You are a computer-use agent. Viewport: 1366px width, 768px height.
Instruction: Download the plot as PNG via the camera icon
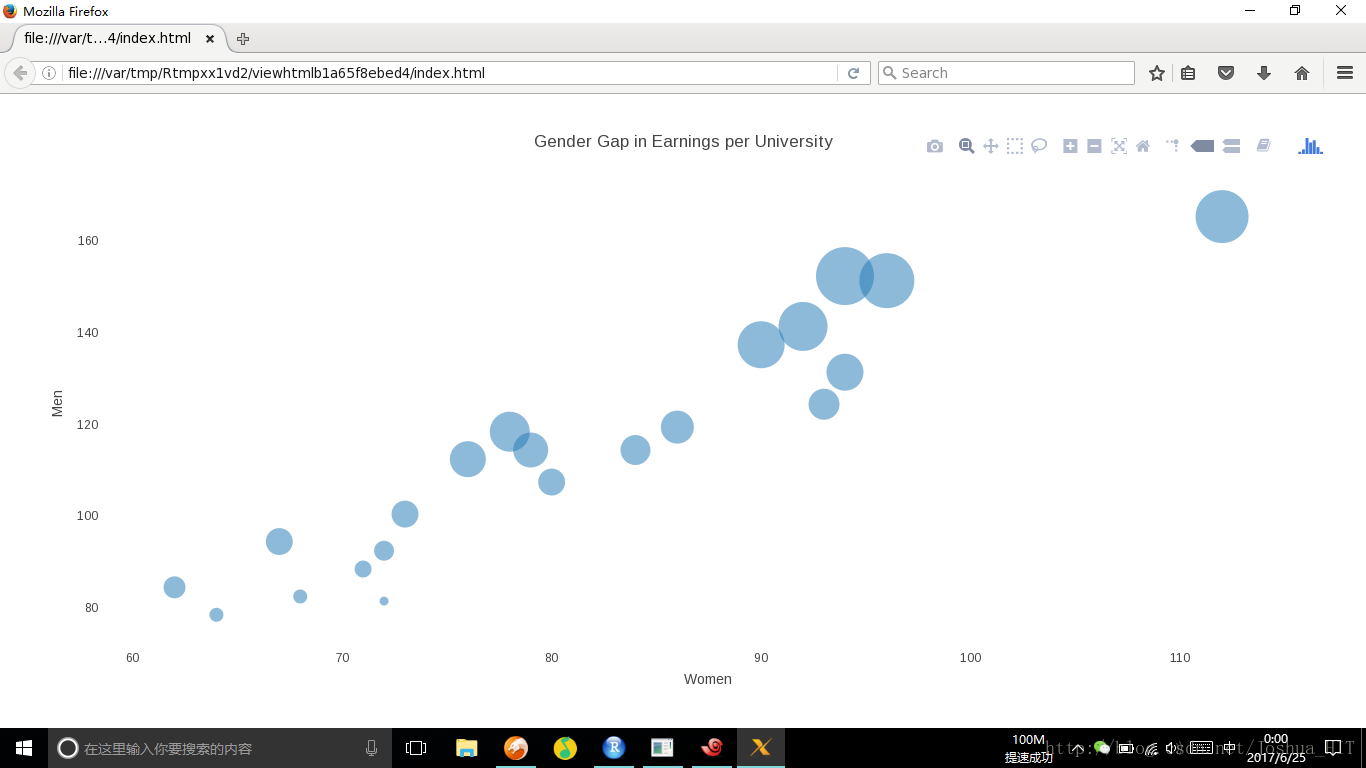coord(935,146)
